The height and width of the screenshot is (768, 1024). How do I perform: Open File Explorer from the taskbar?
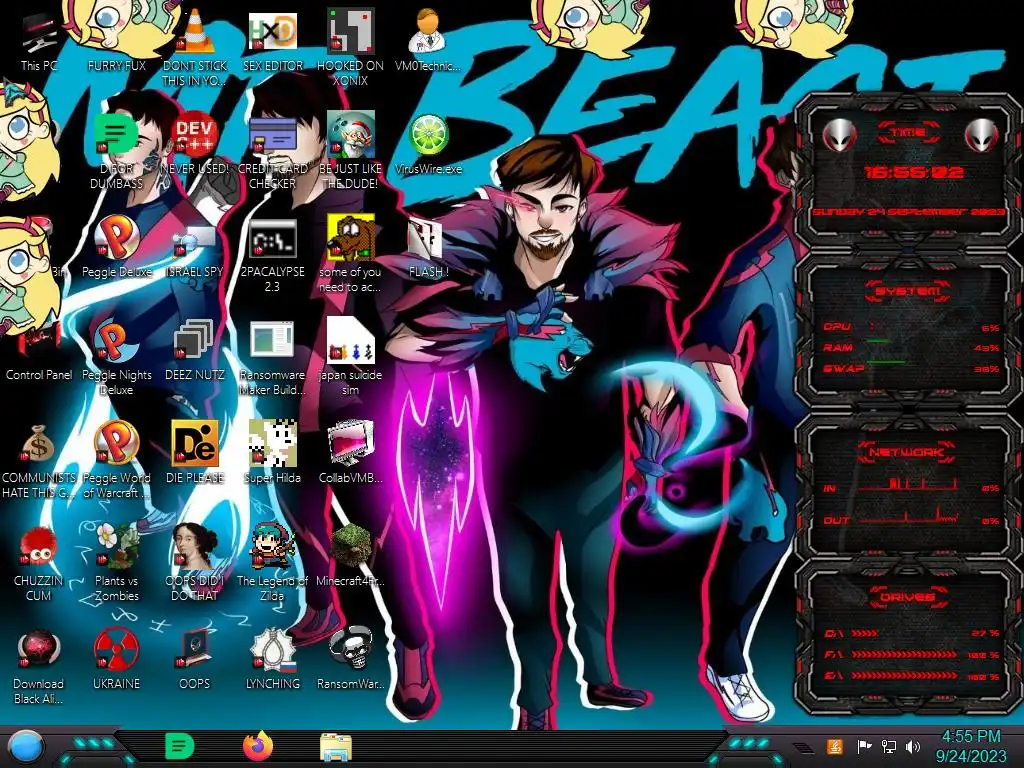336,747
